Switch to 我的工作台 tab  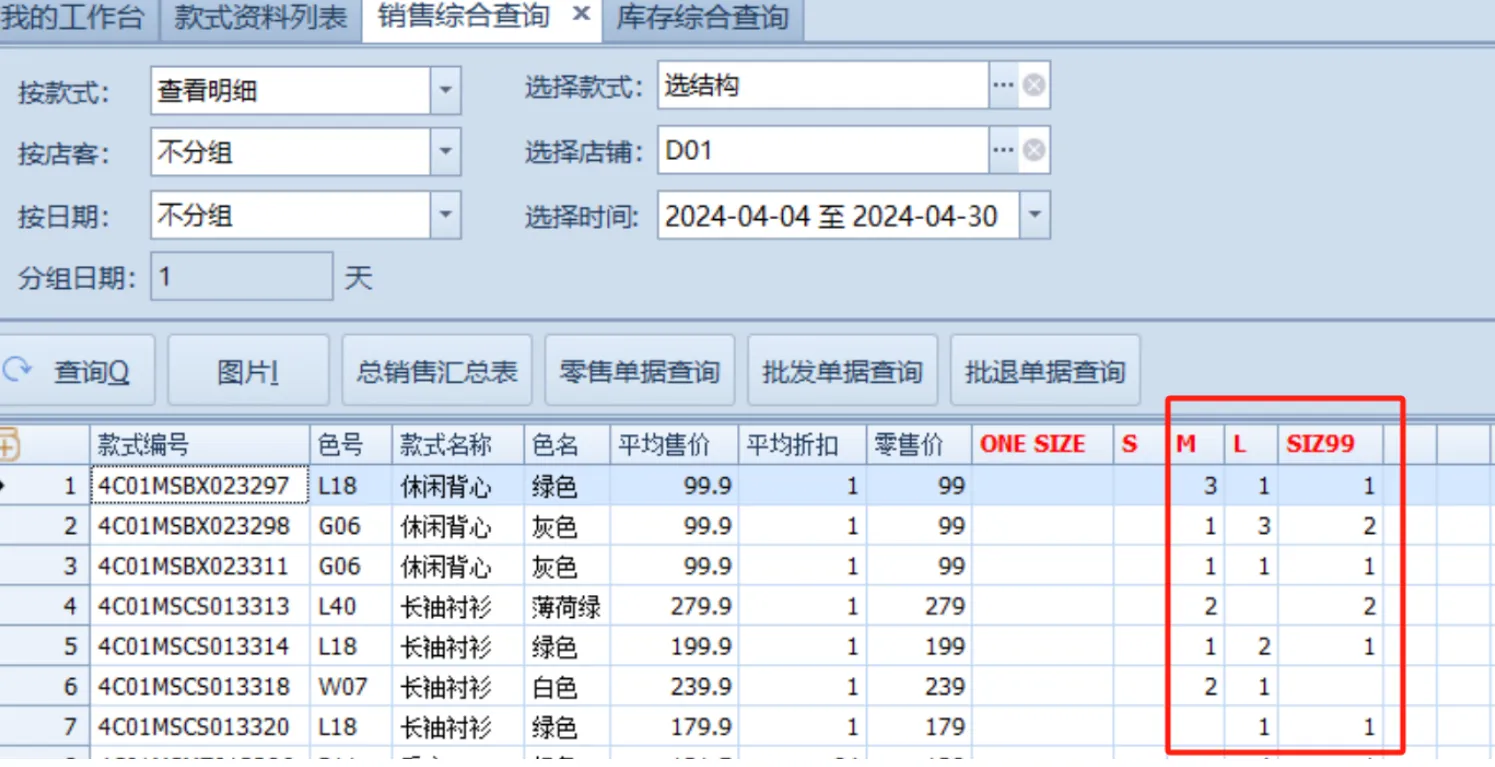pyautogui.click(x=75, y=17)
